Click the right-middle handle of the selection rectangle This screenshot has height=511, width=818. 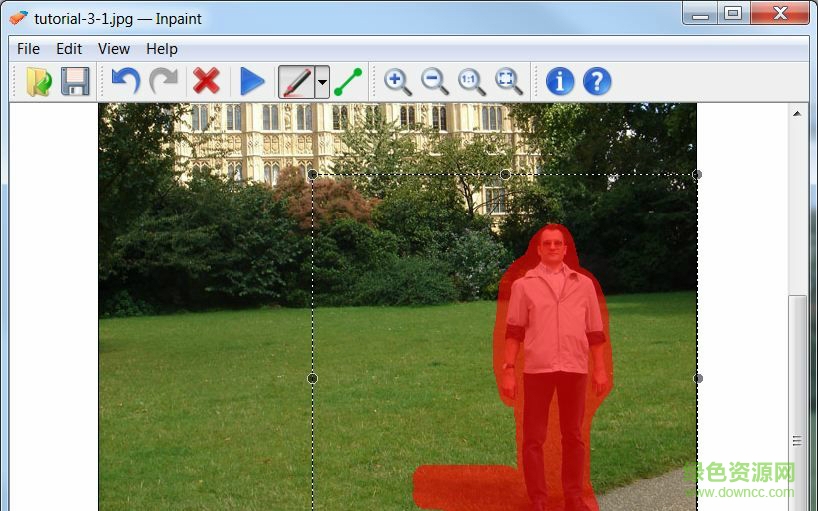699,378
